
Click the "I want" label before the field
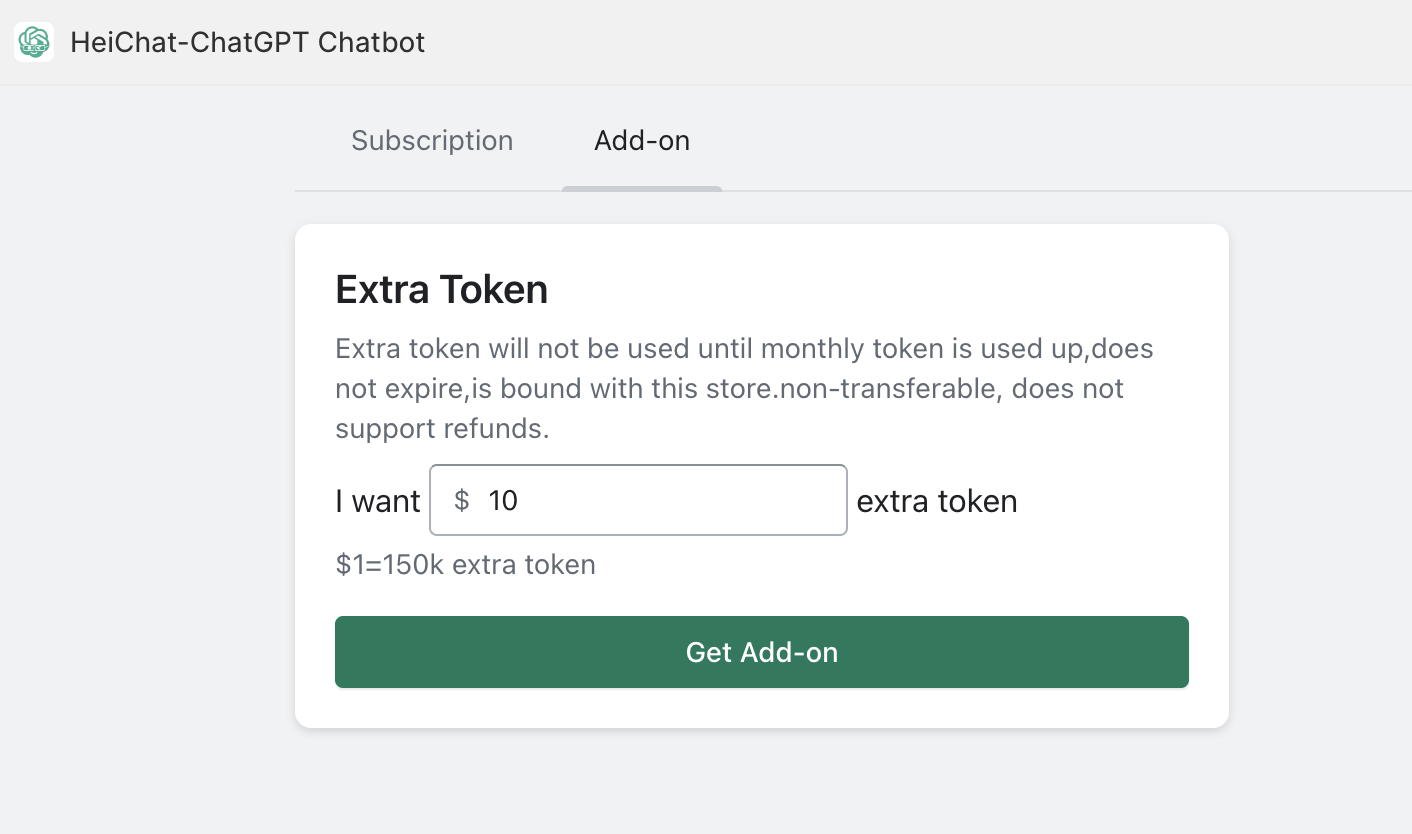pos(378,501)
